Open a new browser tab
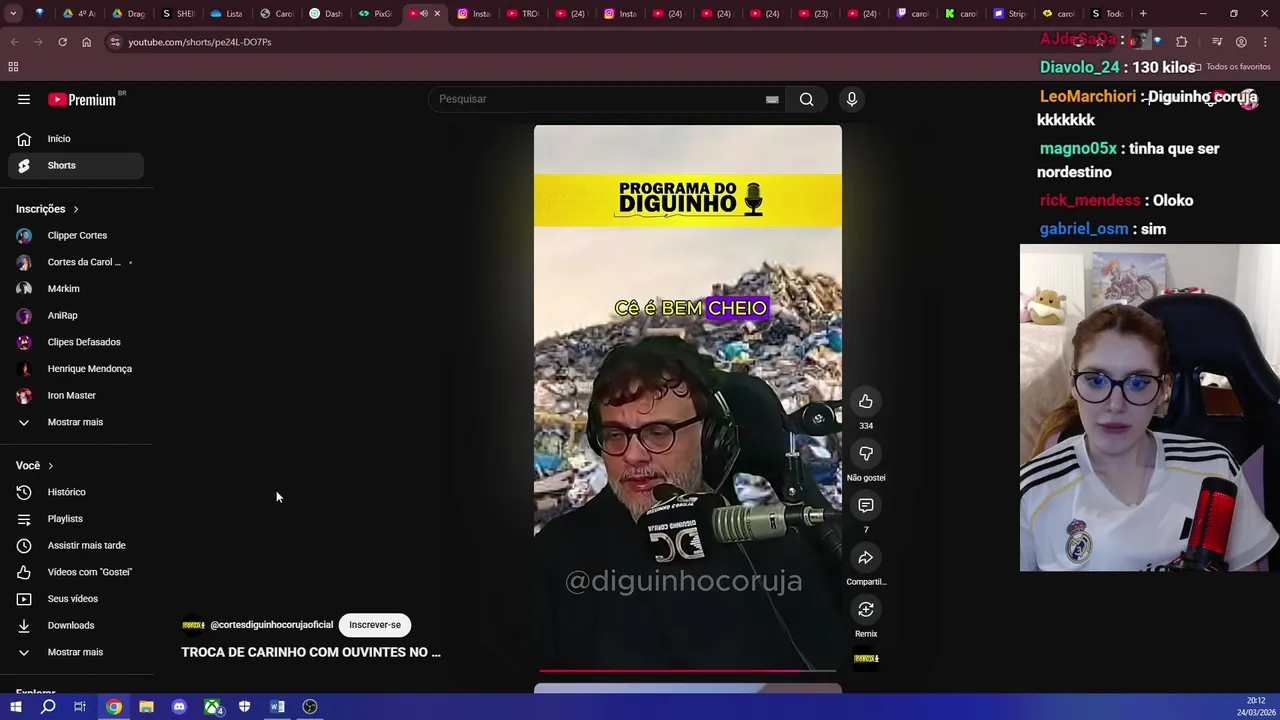Viewport: 1280px width, 720px height. [1143, 14]
